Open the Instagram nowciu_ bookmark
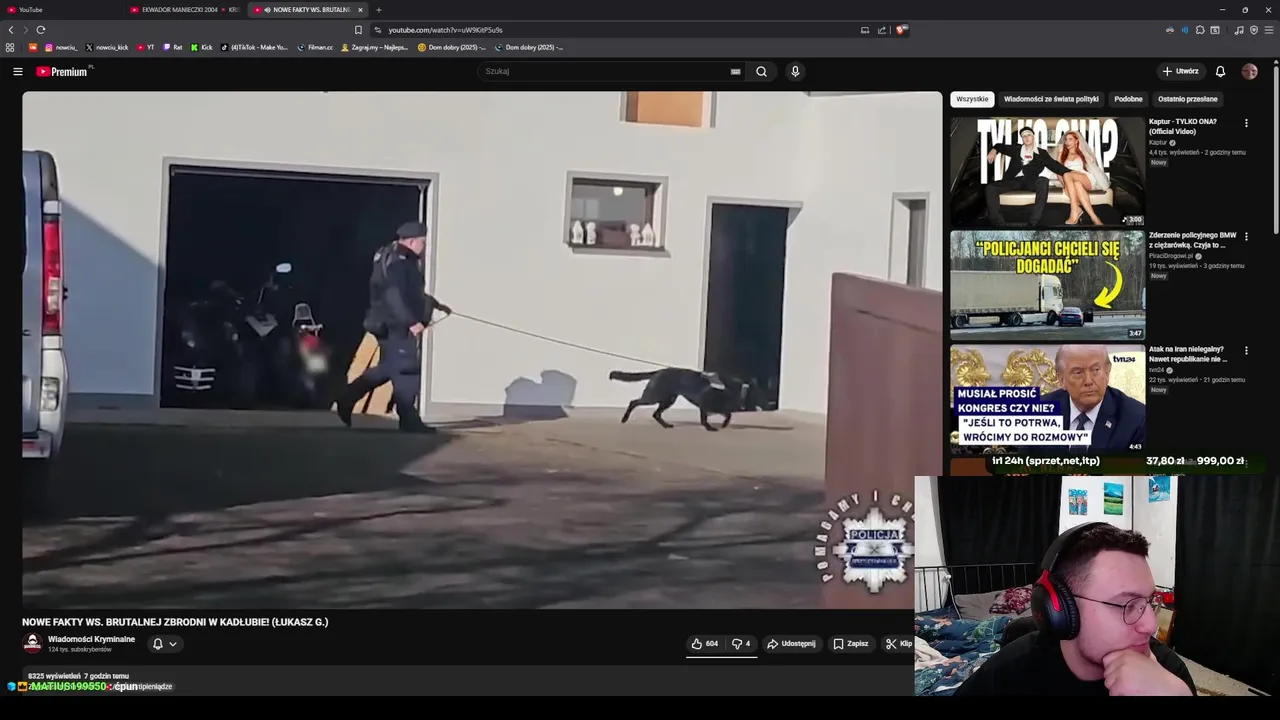This screenshot has height=720, width=1280. click(x=61, y=47)
